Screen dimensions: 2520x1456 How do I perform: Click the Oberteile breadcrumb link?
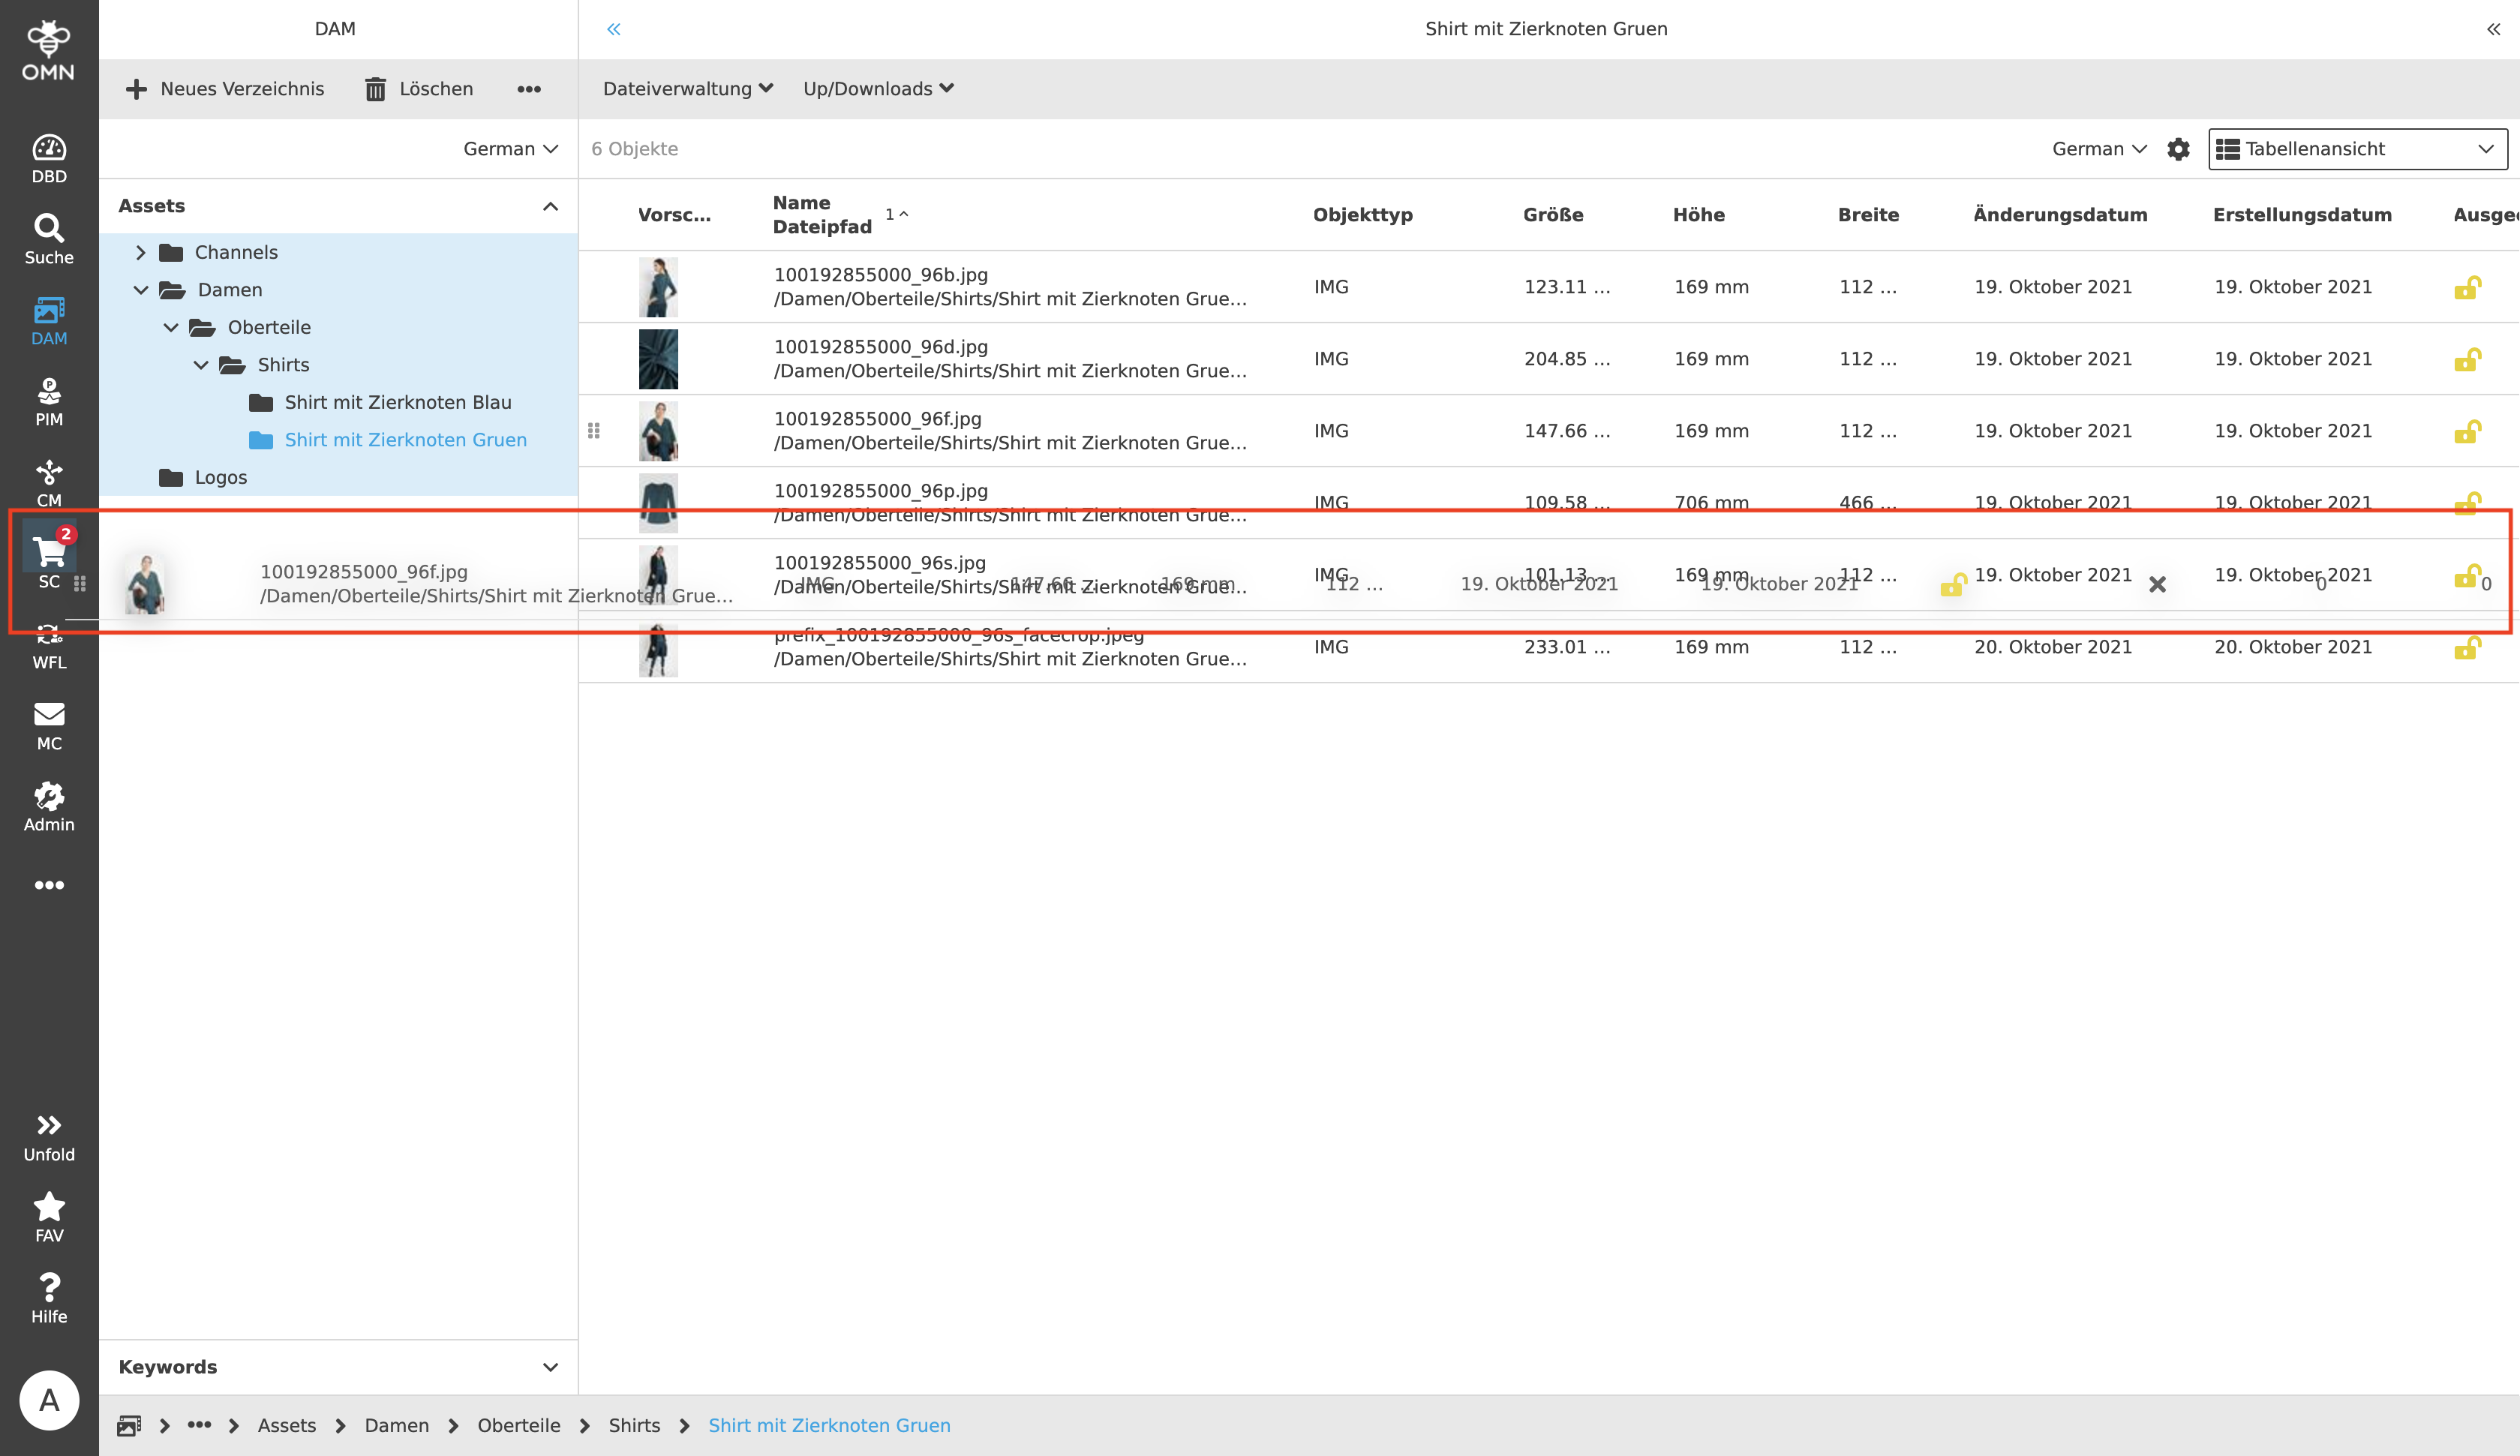[518, 1425]
